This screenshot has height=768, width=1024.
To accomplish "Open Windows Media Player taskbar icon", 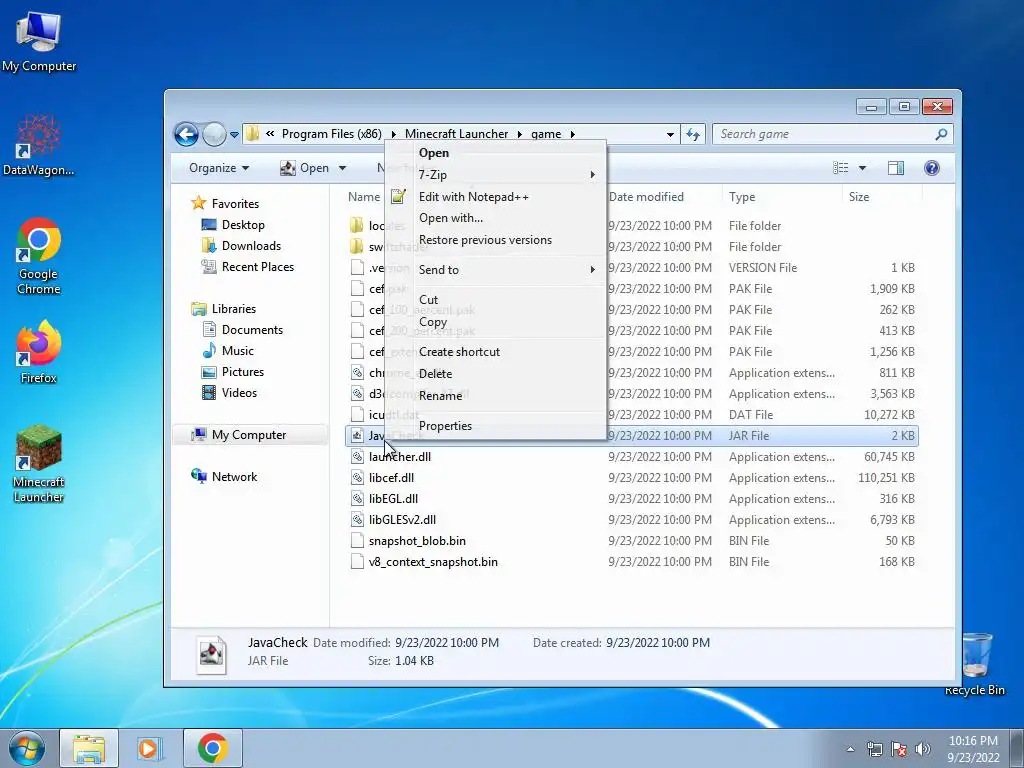I will tap(150, 748).
